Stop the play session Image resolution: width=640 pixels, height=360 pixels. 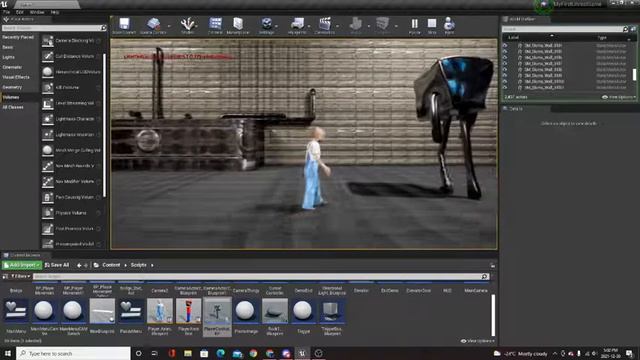432,24
